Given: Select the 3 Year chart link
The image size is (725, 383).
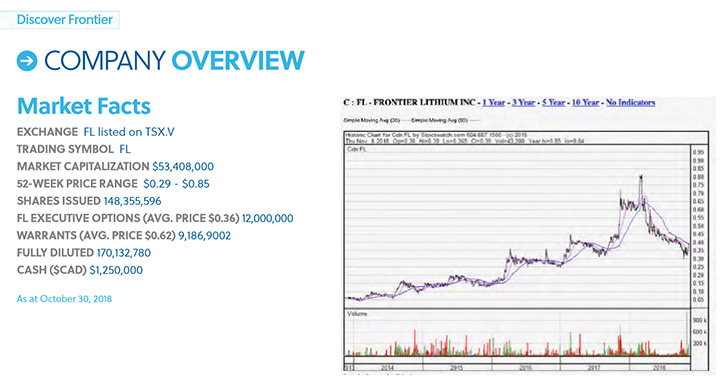Looking at the screenshot, I should pos(523,102).
